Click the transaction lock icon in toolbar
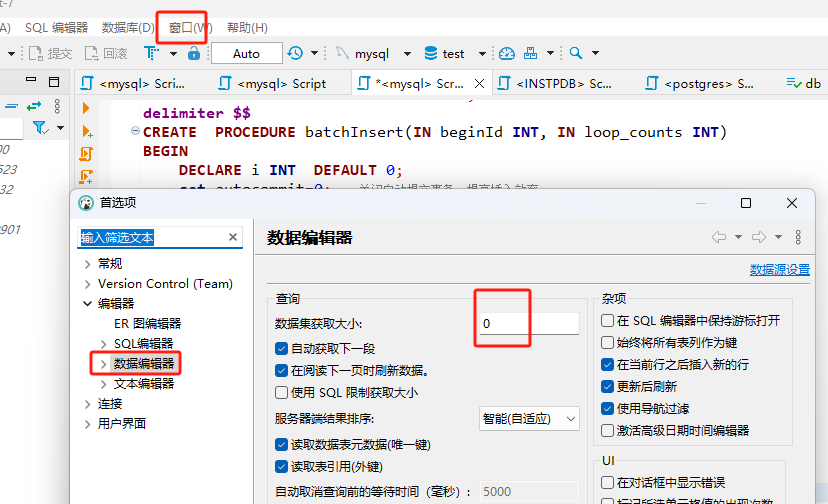 point(194,53)
